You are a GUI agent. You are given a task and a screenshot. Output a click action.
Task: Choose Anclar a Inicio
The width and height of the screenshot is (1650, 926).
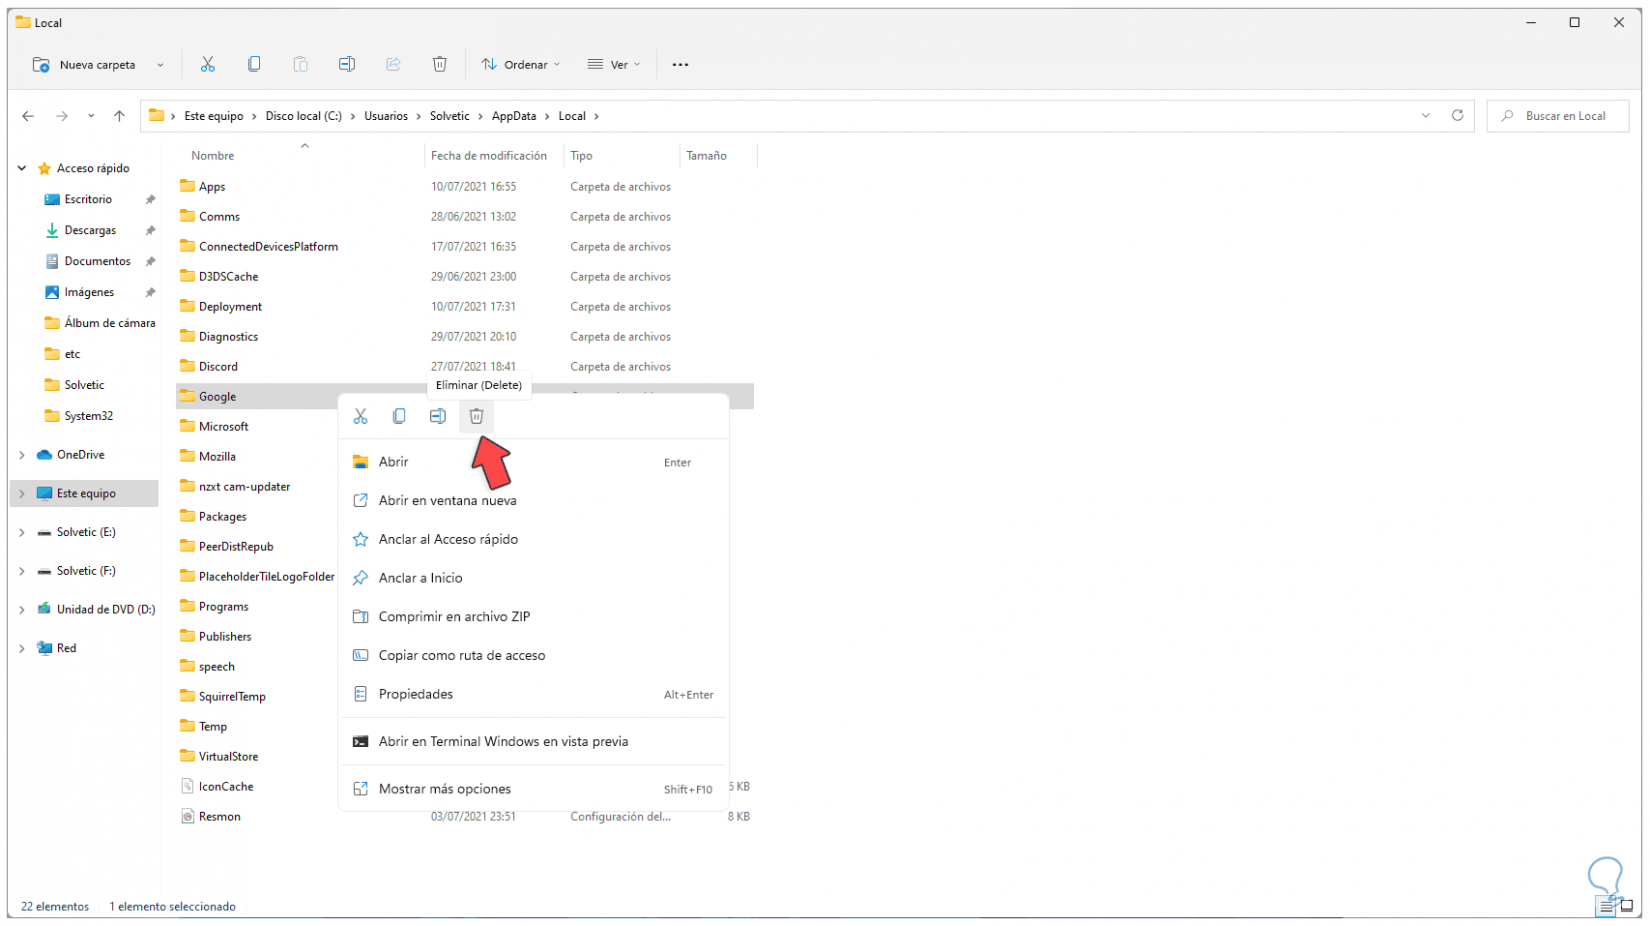click(534, 578)
